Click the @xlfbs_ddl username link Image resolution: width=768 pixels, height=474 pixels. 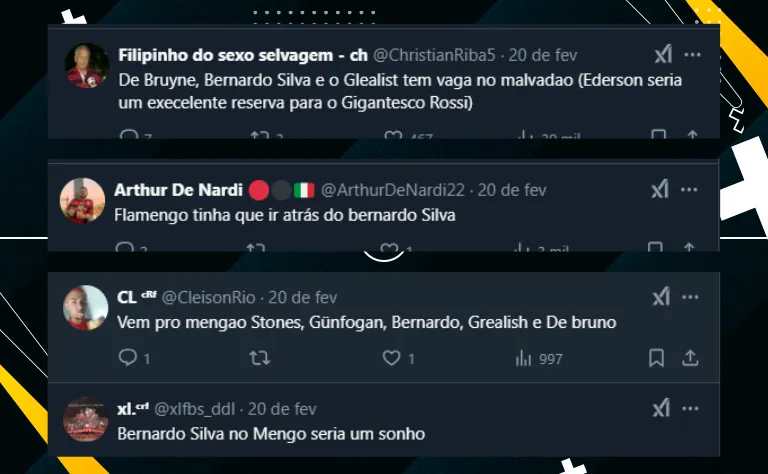196,408
